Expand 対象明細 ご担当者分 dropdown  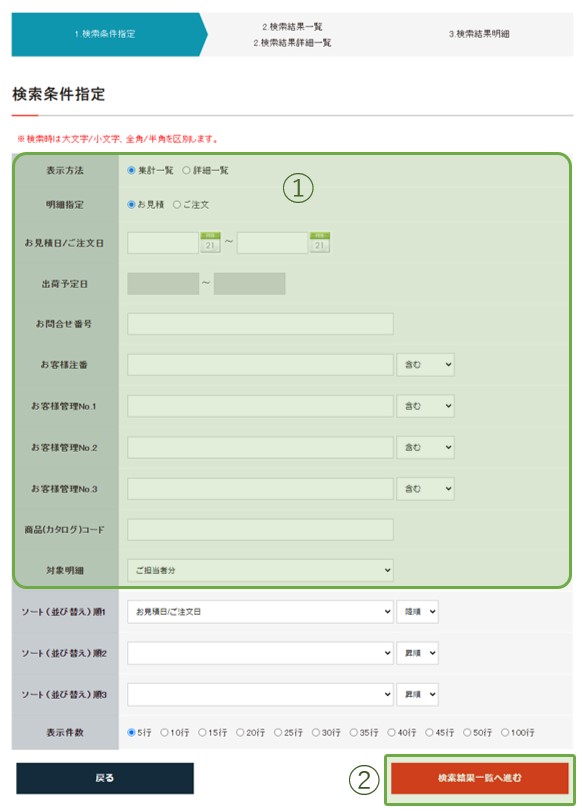260,570
